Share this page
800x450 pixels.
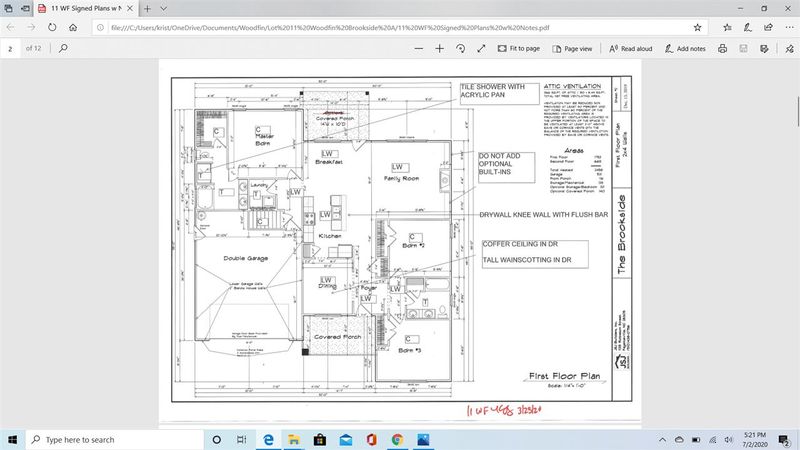[768, 28]
